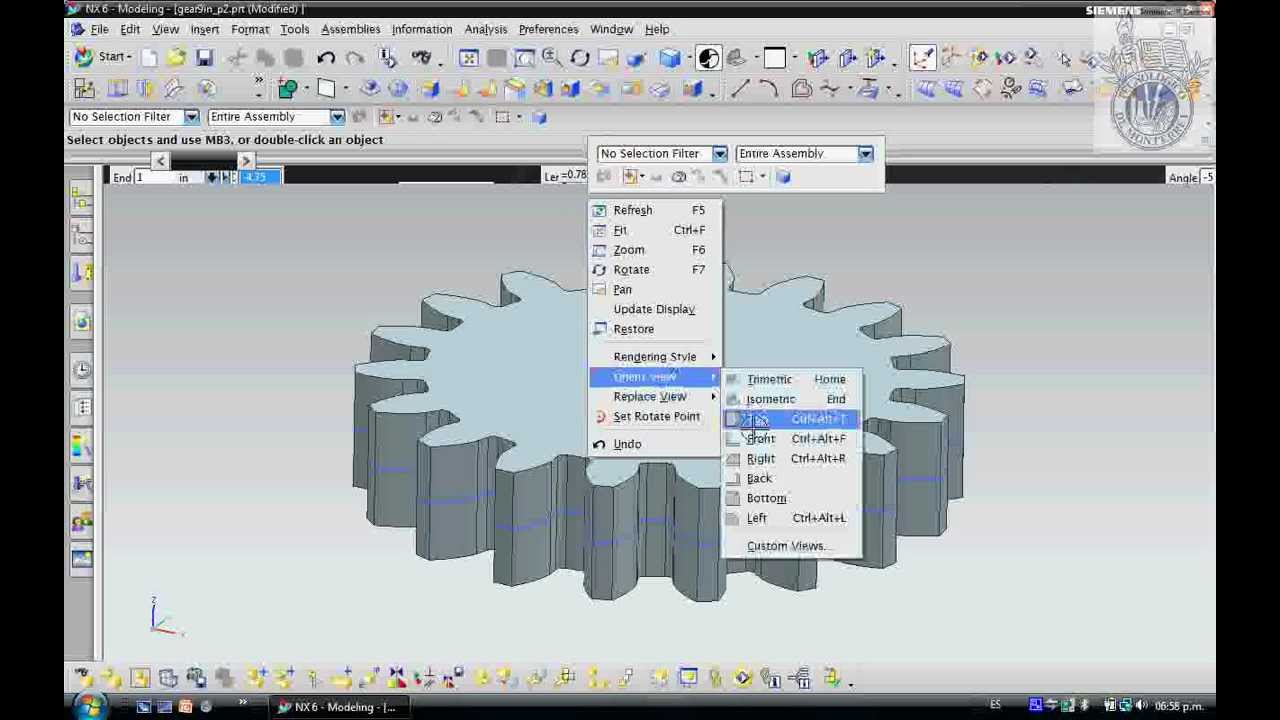Orient view to Bottom

[x=791, y=499]
